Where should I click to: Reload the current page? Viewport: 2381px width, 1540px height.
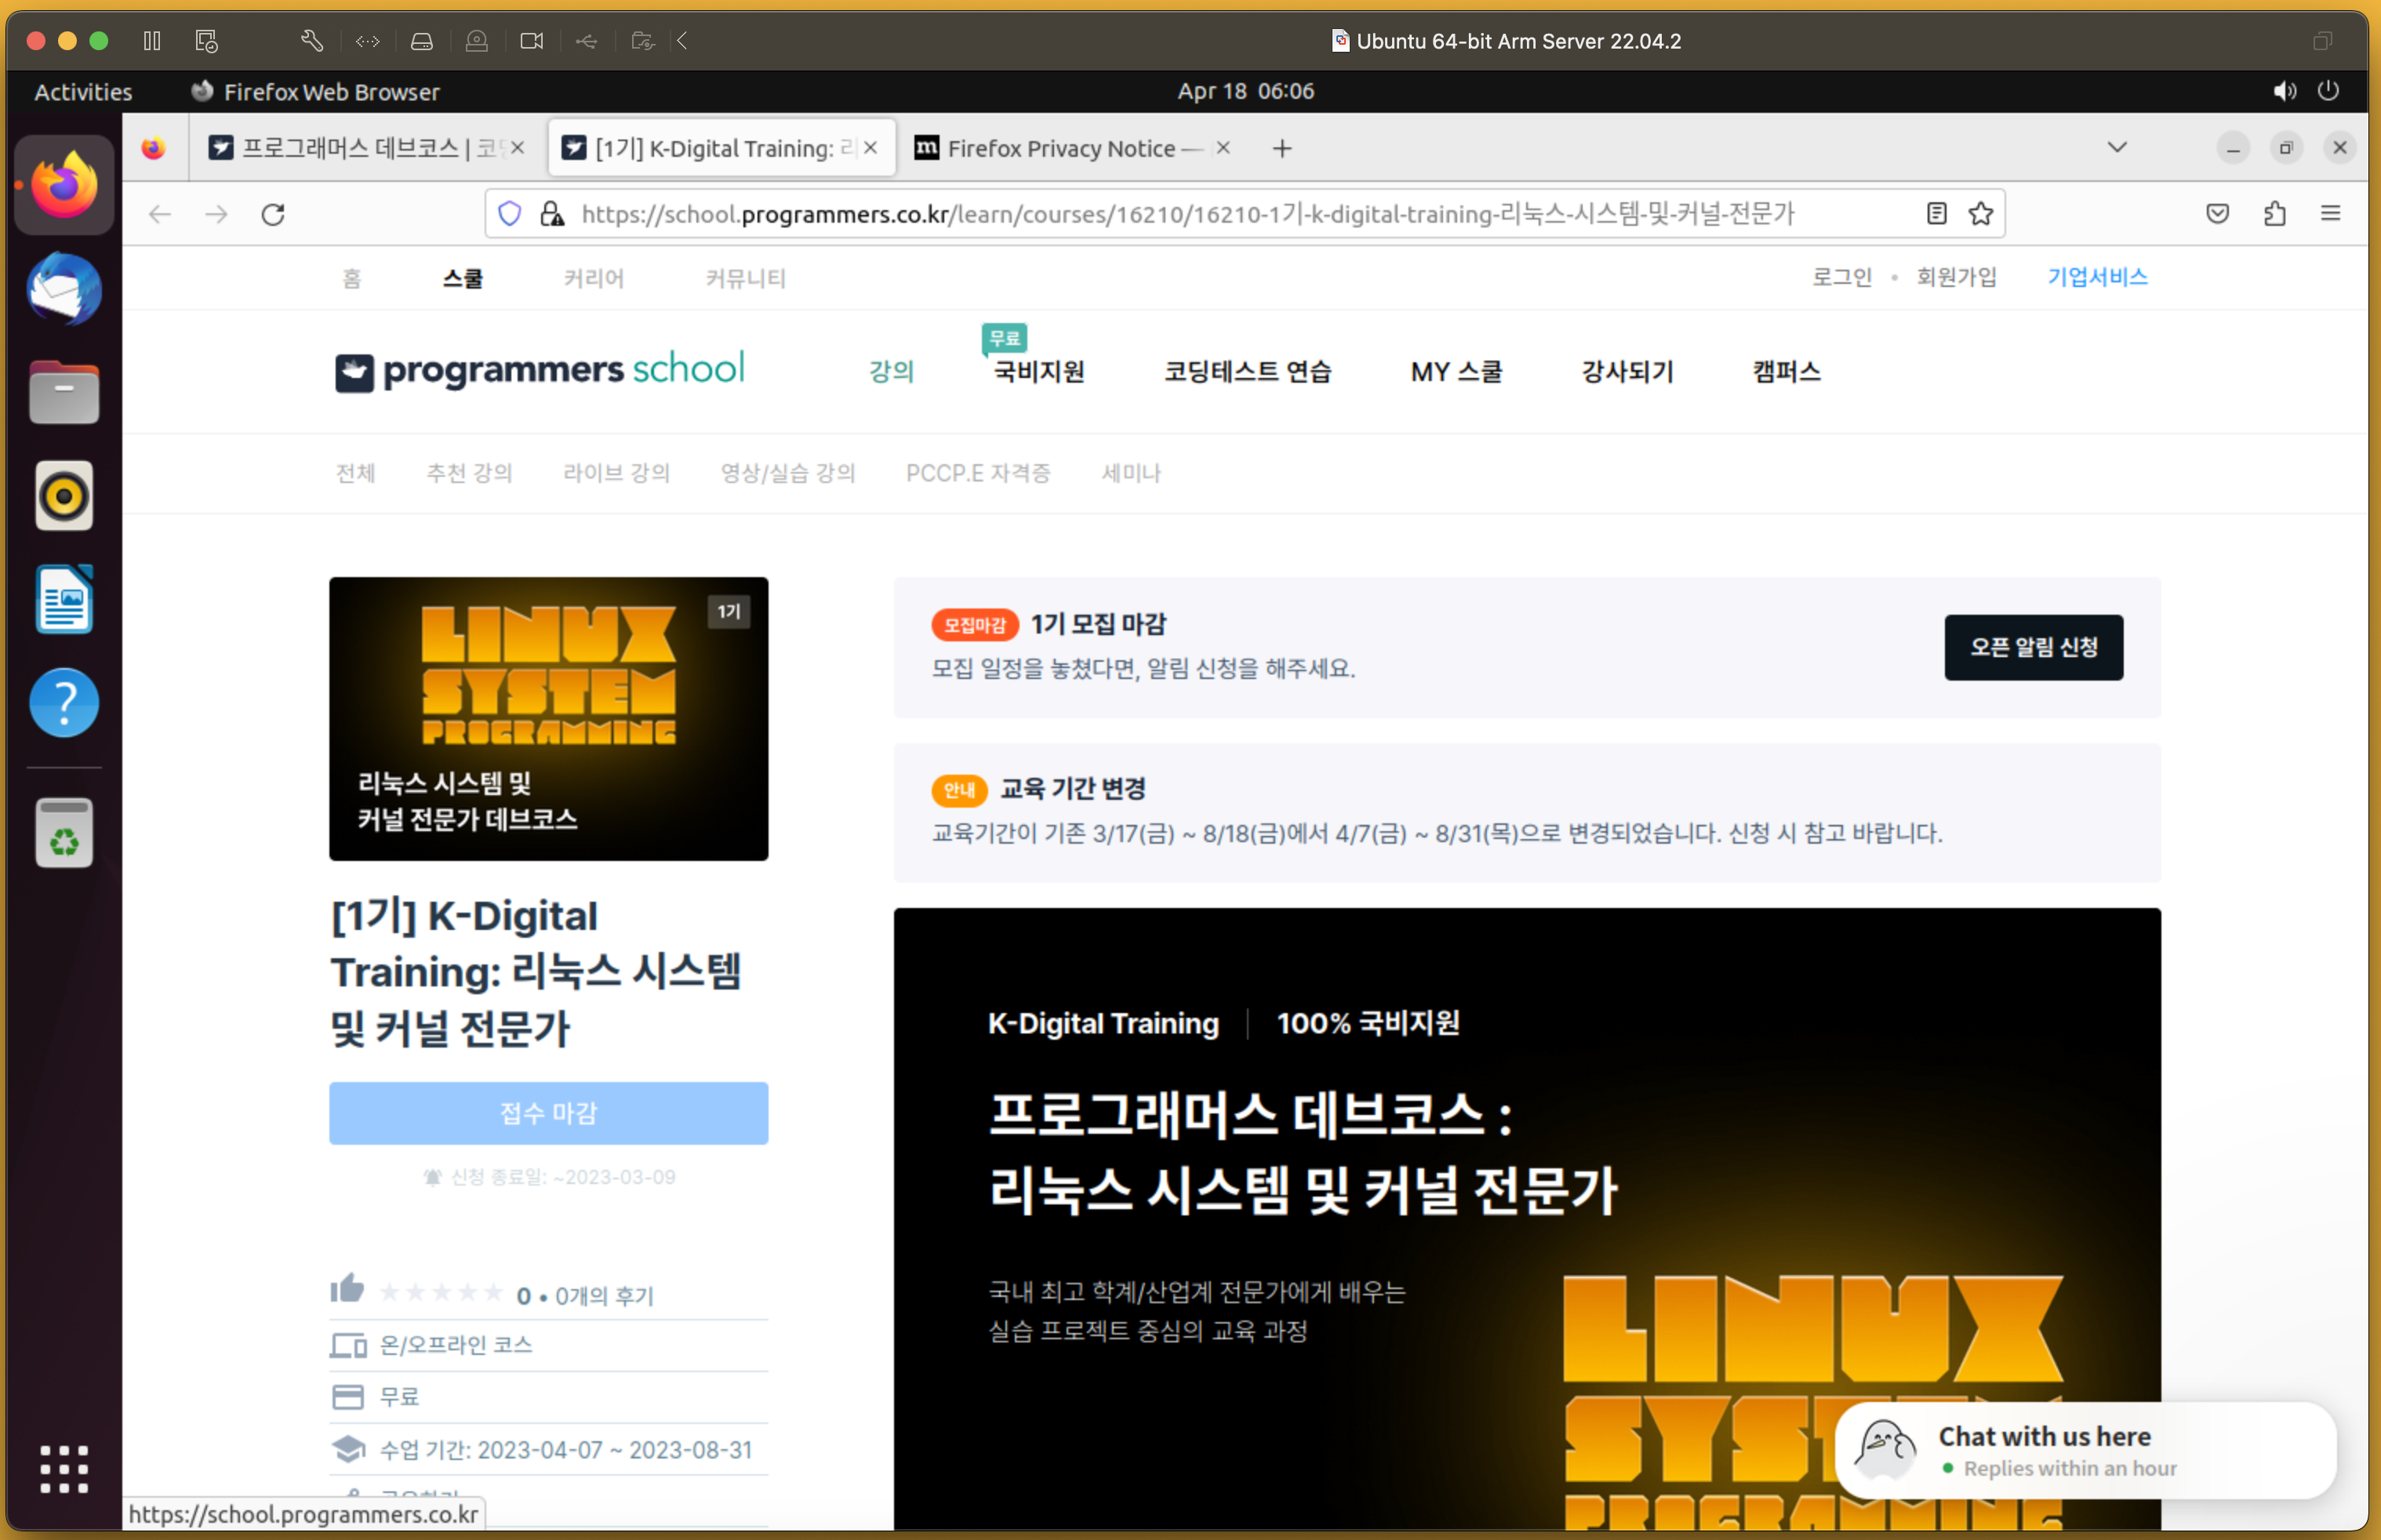pyautogui.click(x=273, y=214)
